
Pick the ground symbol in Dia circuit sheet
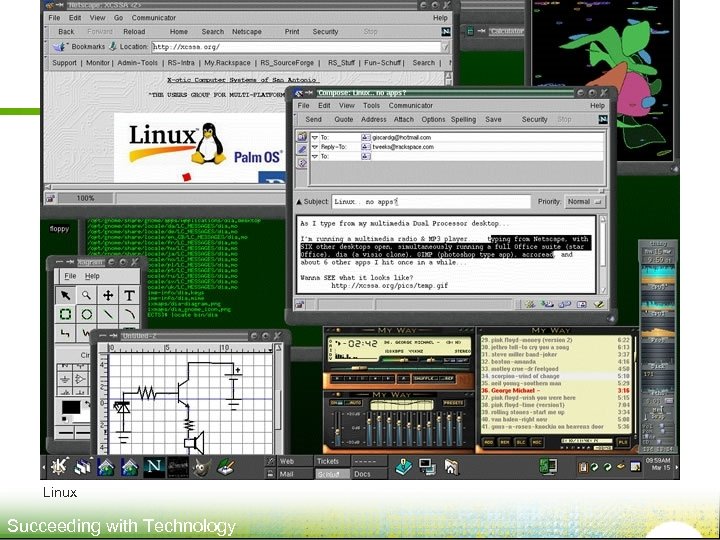(65, 379)
